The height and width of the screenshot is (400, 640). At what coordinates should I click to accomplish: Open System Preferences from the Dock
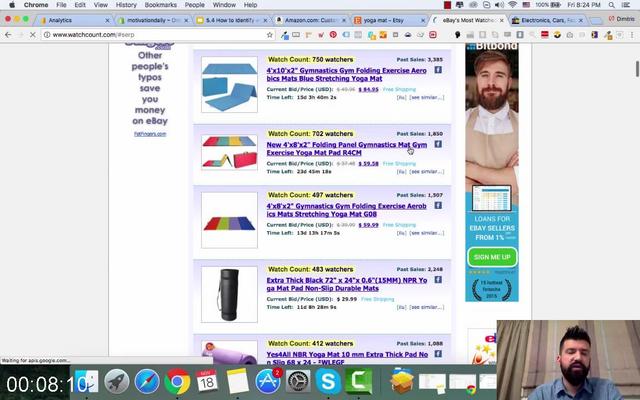pos(298,382)
